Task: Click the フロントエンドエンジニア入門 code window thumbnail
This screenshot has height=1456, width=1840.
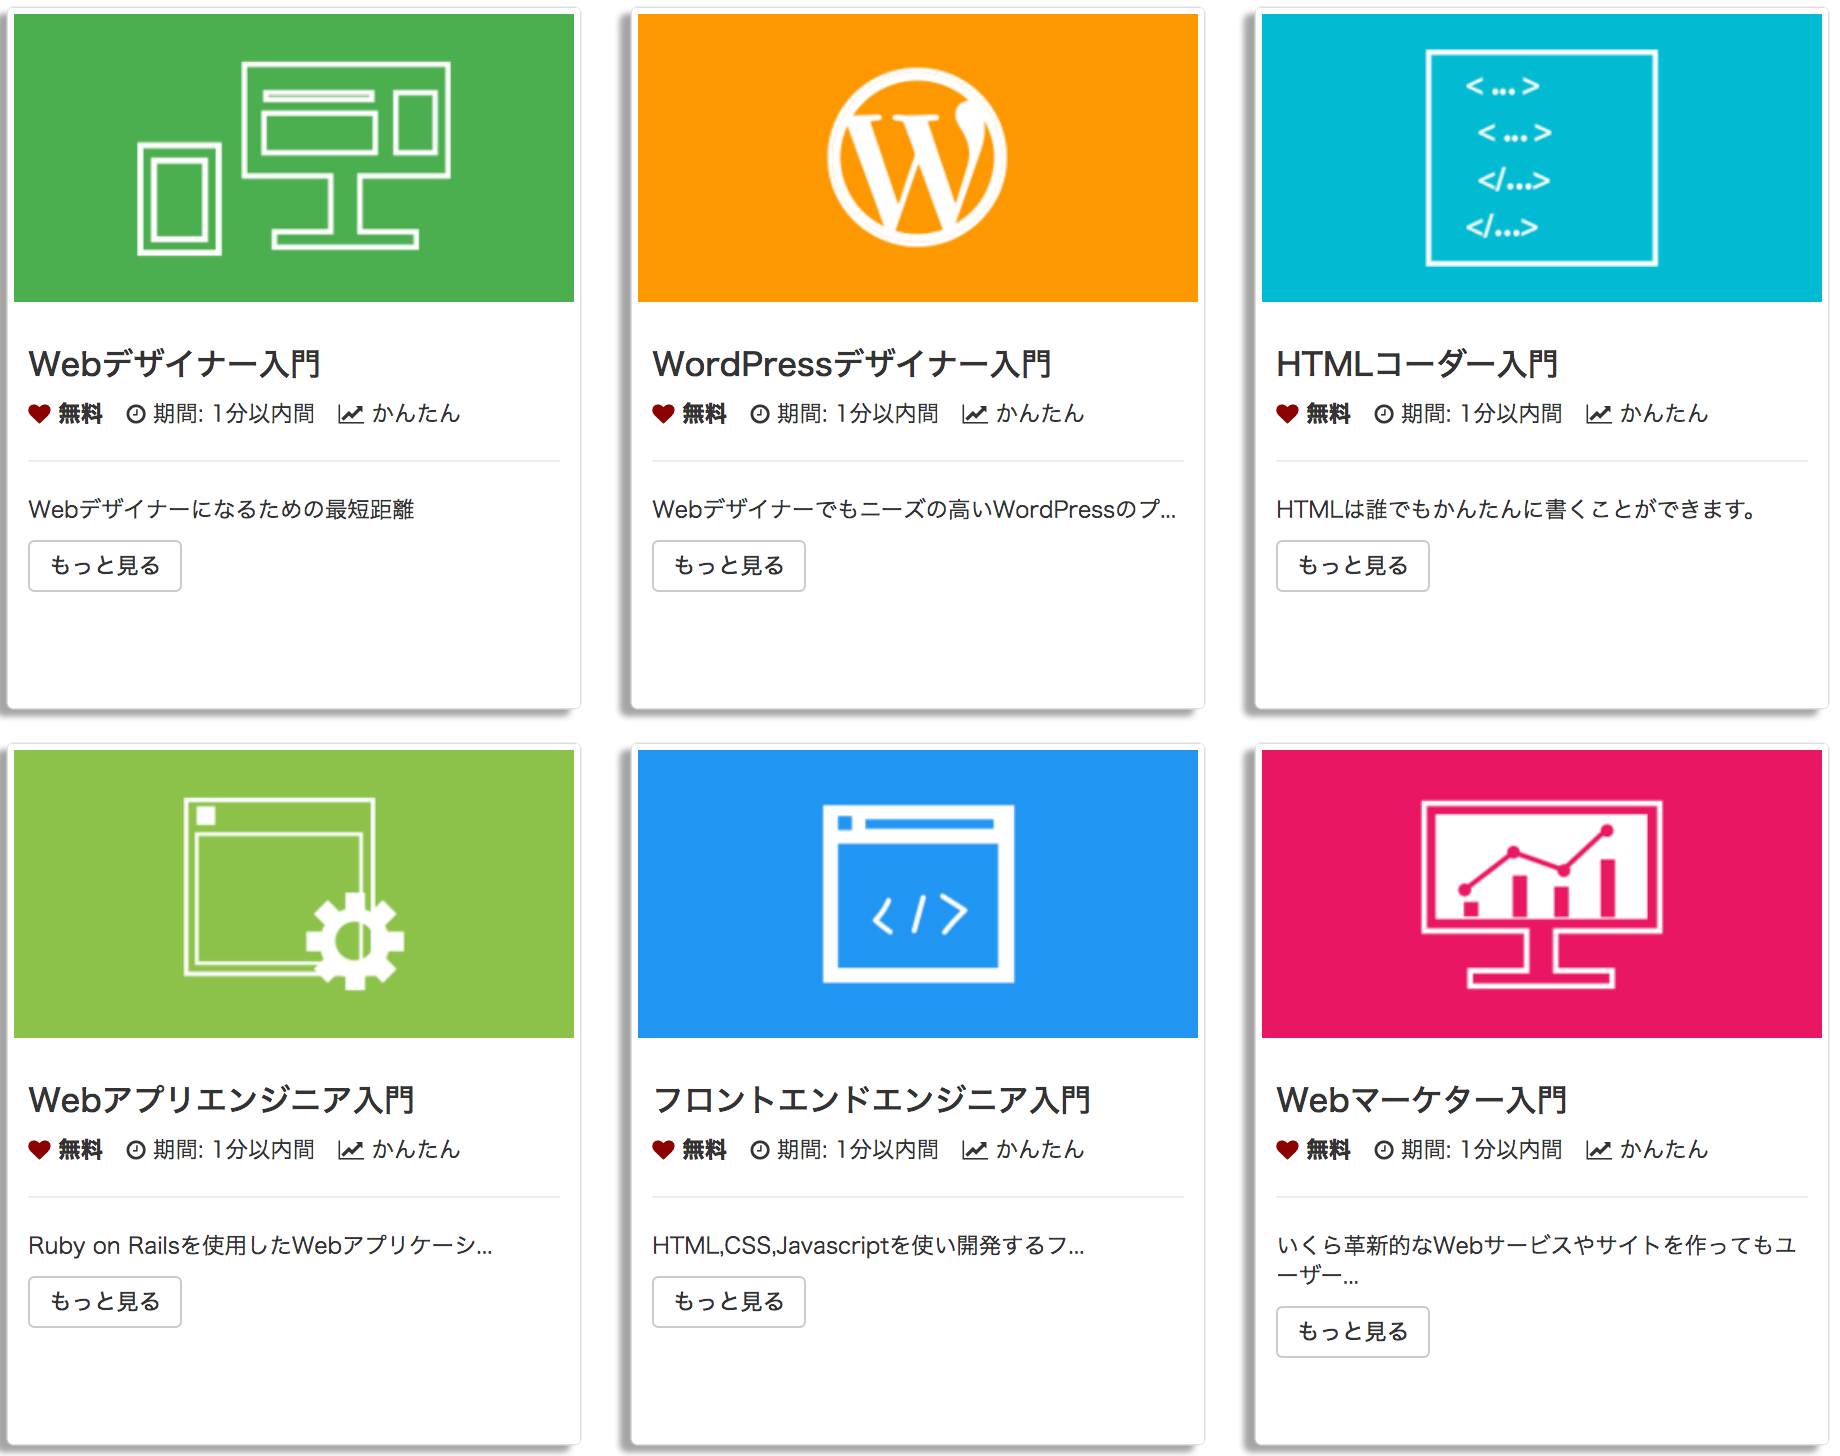Action: (918, 894)
